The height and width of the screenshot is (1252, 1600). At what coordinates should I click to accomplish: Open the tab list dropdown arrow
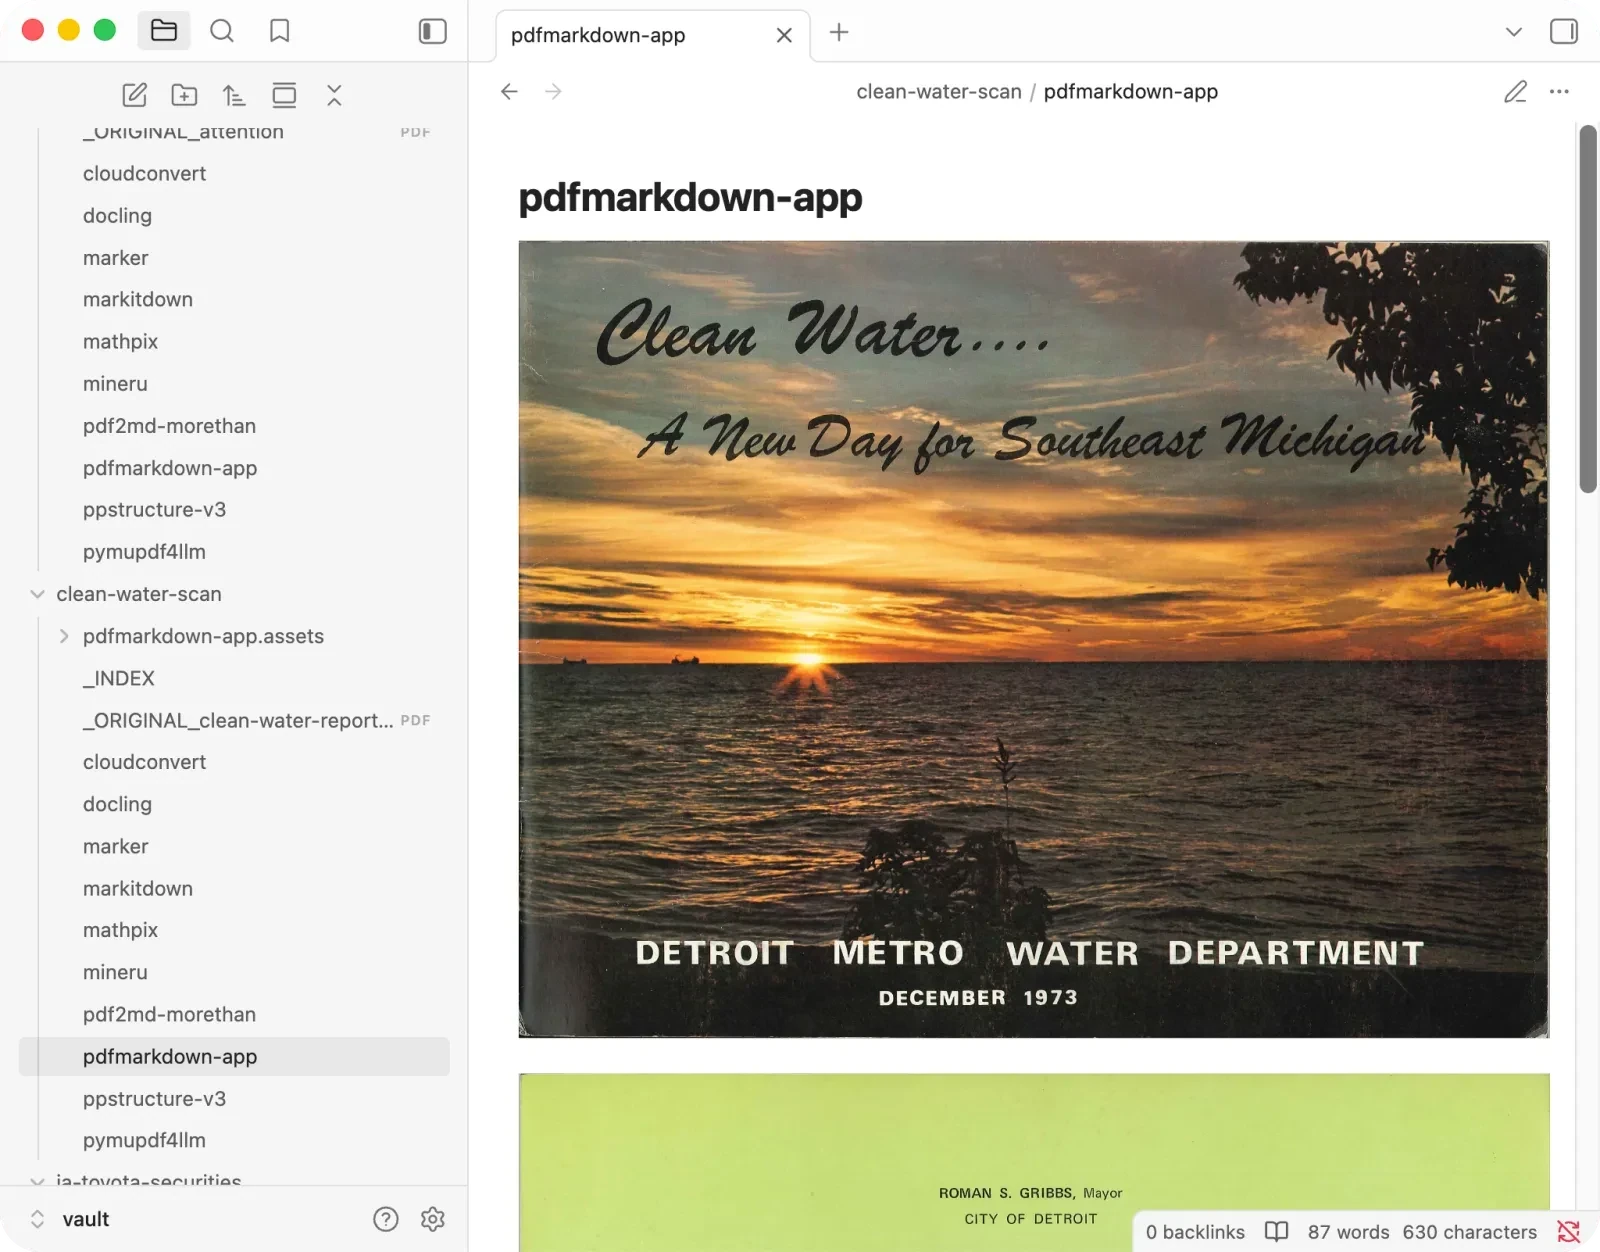point(1514,31)
